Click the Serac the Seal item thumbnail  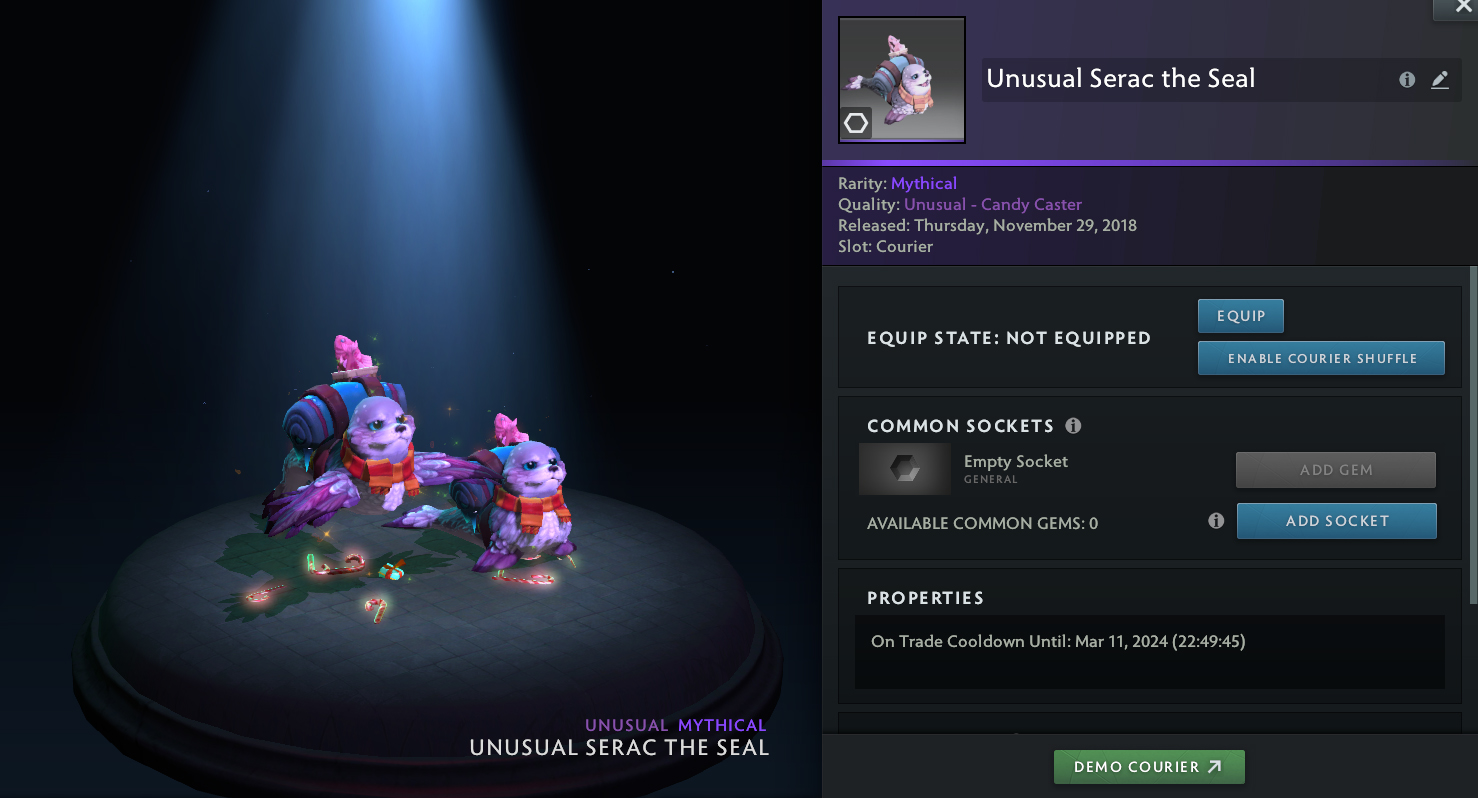point(901,79)
